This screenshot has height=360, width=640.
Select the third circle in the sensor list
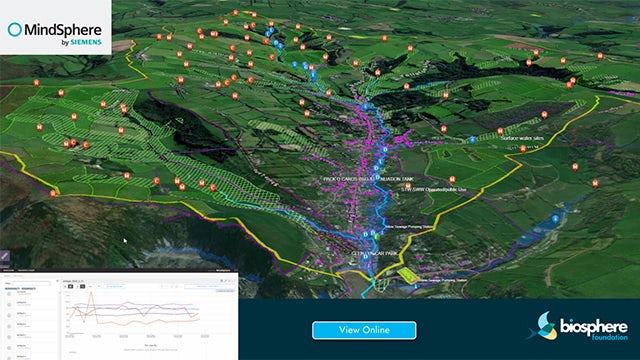pos(9,316)
